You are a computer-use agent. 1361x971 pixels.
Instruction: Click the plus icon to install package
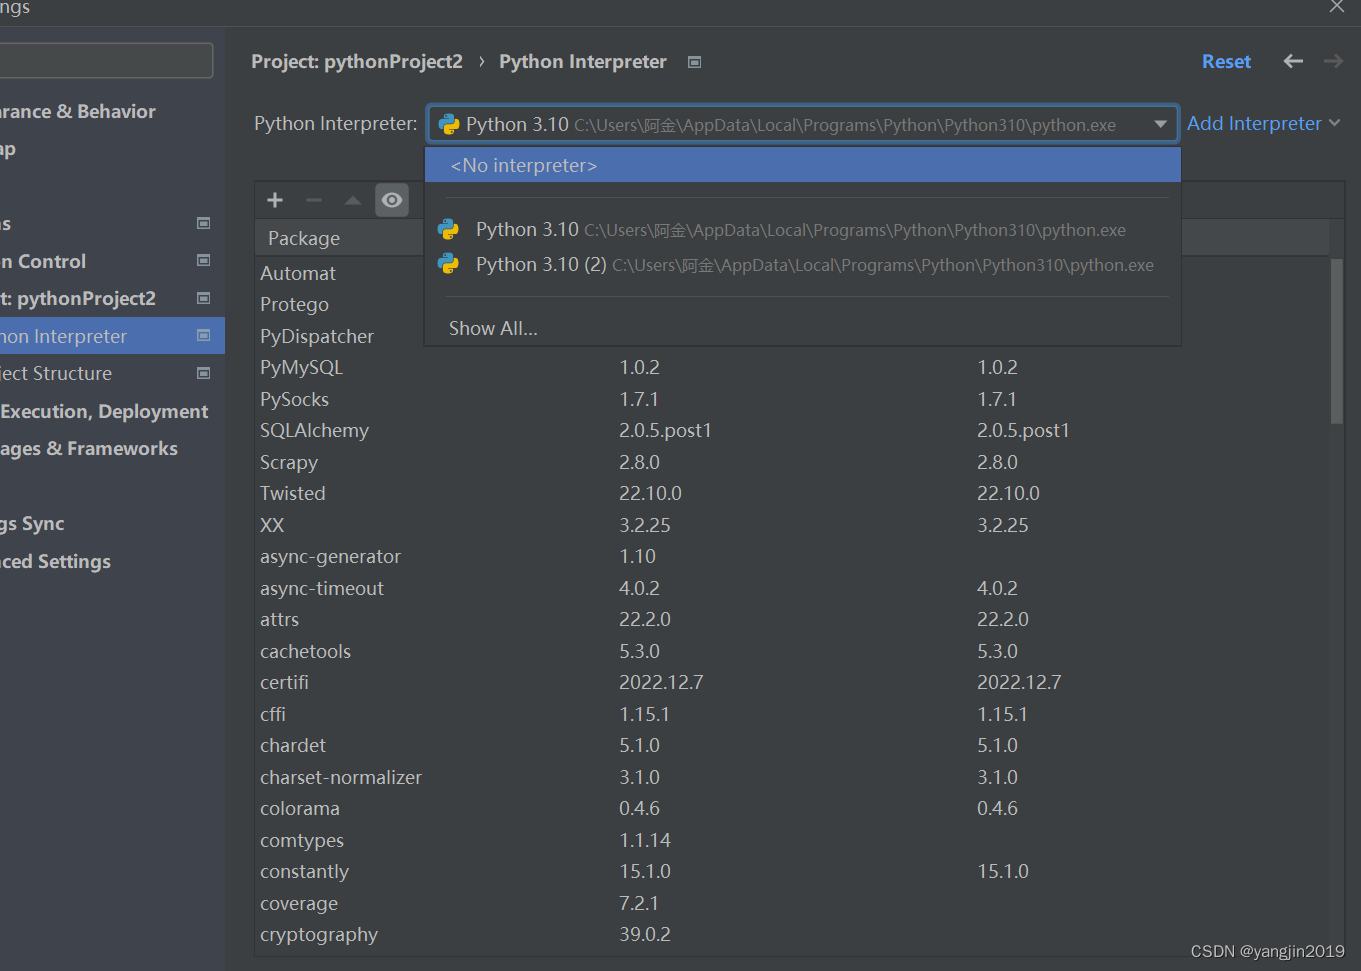[275, 200]
